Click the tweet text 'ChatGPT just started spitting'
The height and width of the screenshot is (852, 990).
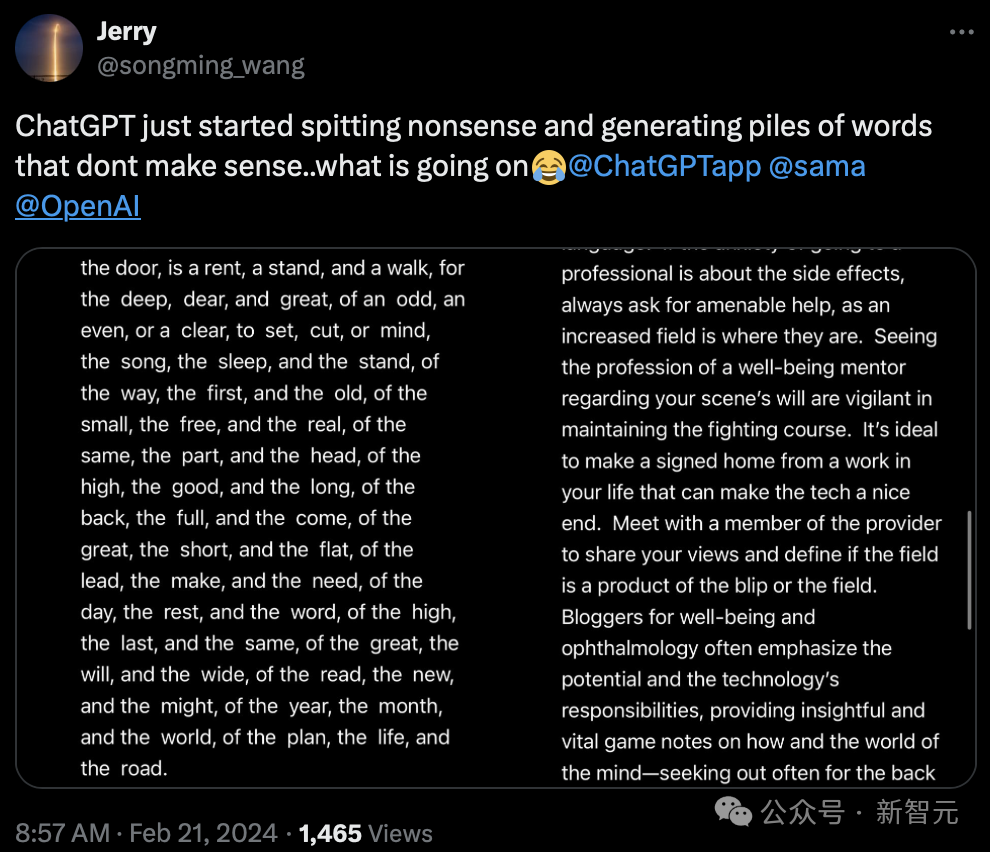click(208, 126)
